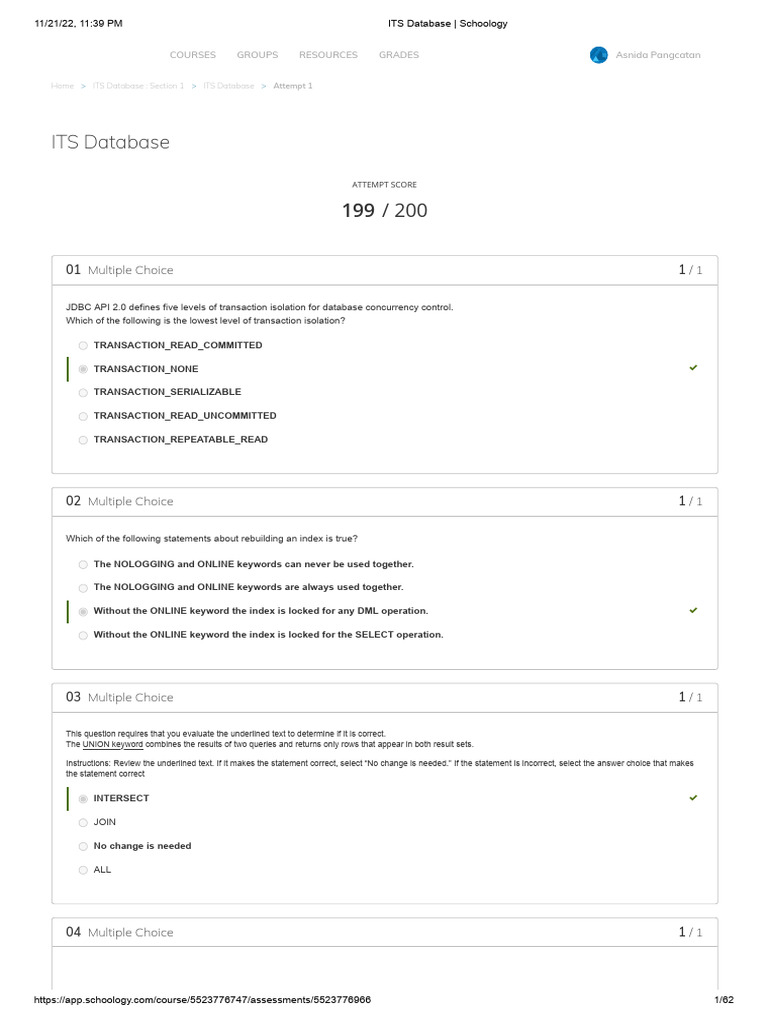This screenshot has width=768, height=1024.
Task: Click the ITS Database breadcrumb link
Action: (229, 86)
